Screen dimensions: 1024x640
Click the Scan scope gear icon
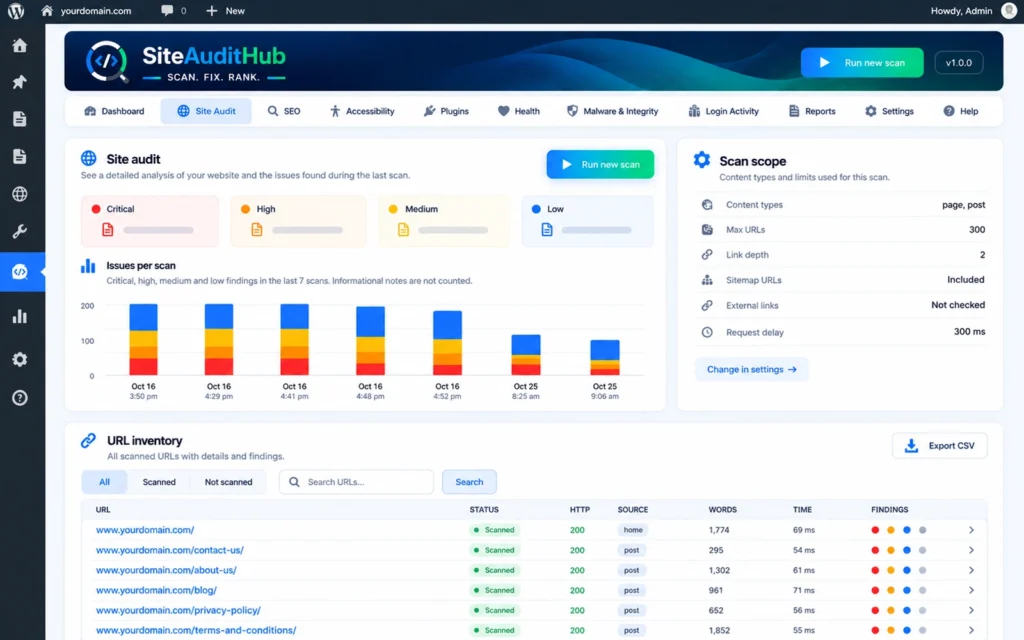(701, 160)
